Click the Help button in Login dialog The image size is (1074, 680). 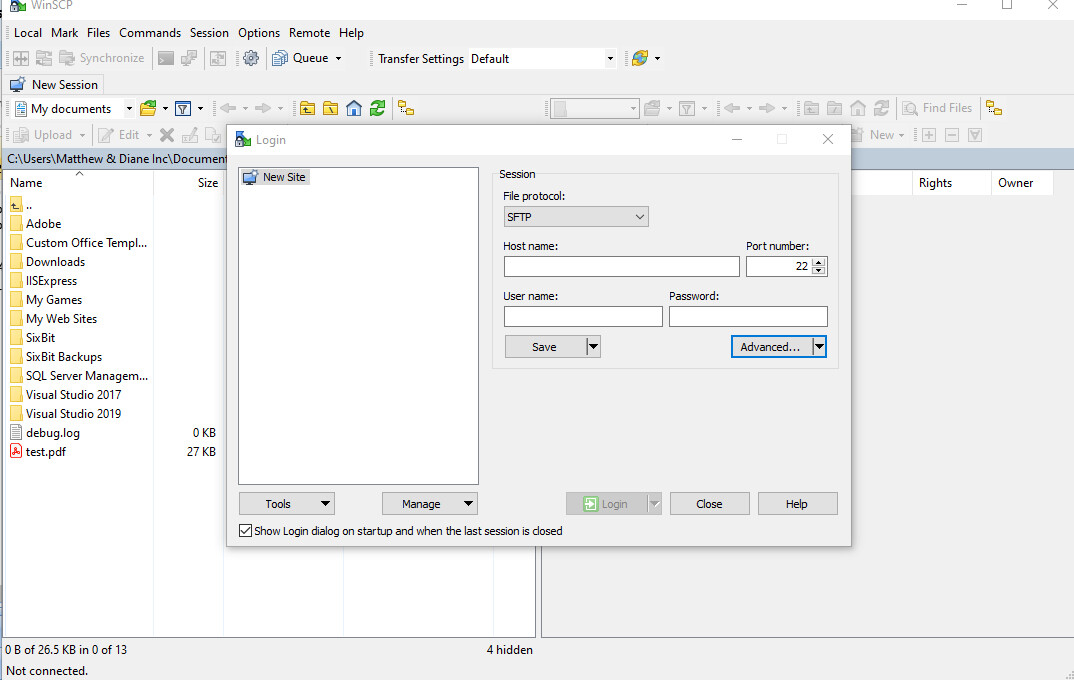click(x=797, y=504)
